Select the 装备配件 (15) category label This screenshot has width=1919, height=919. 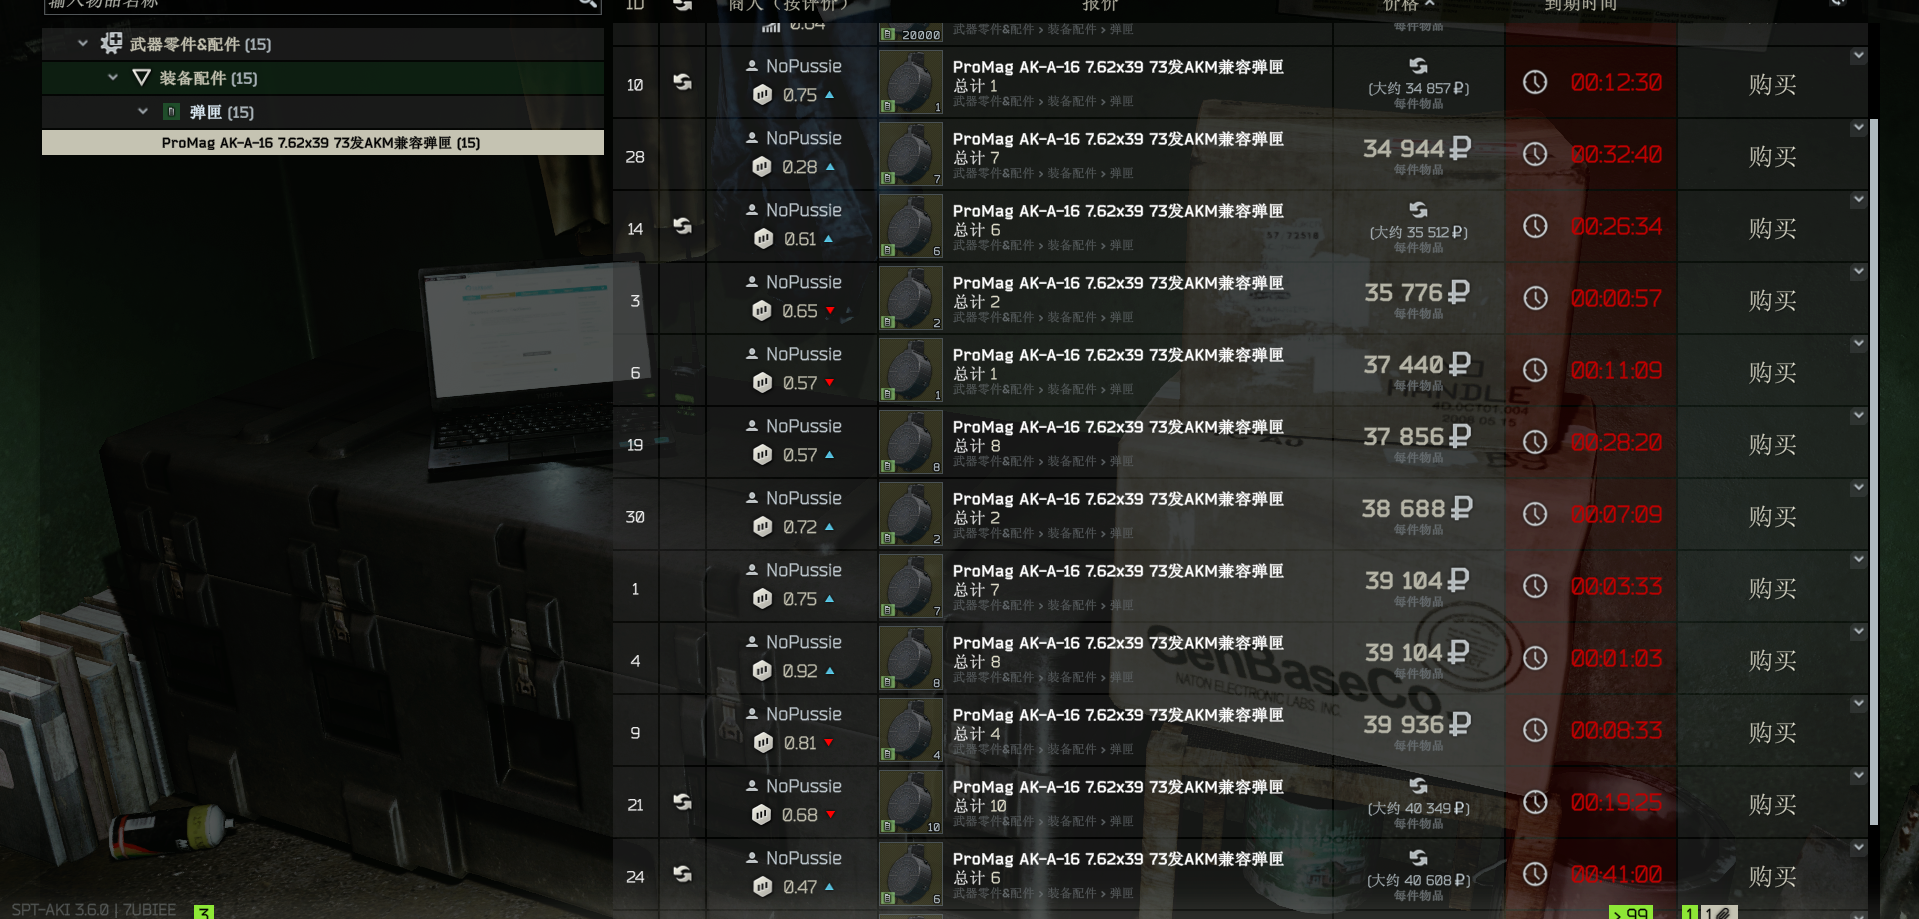coord(208,78)
